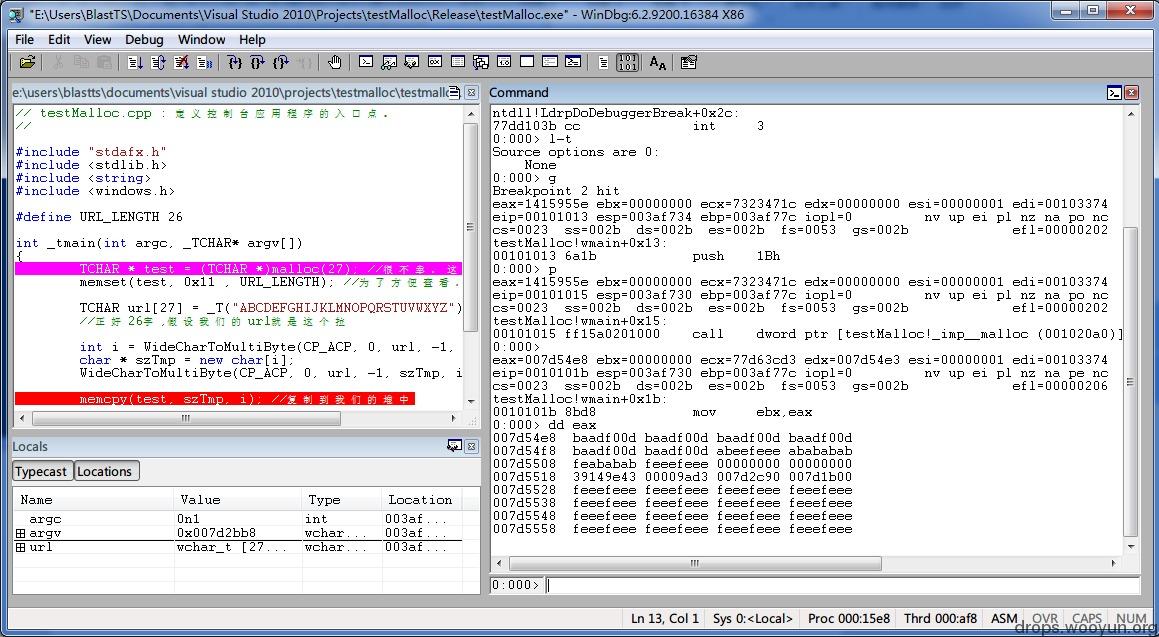Toggle source mode with 101 binary icon
Image resolution: width=1159 pixels, height=637 pixels.
click(x=628, y=62)
